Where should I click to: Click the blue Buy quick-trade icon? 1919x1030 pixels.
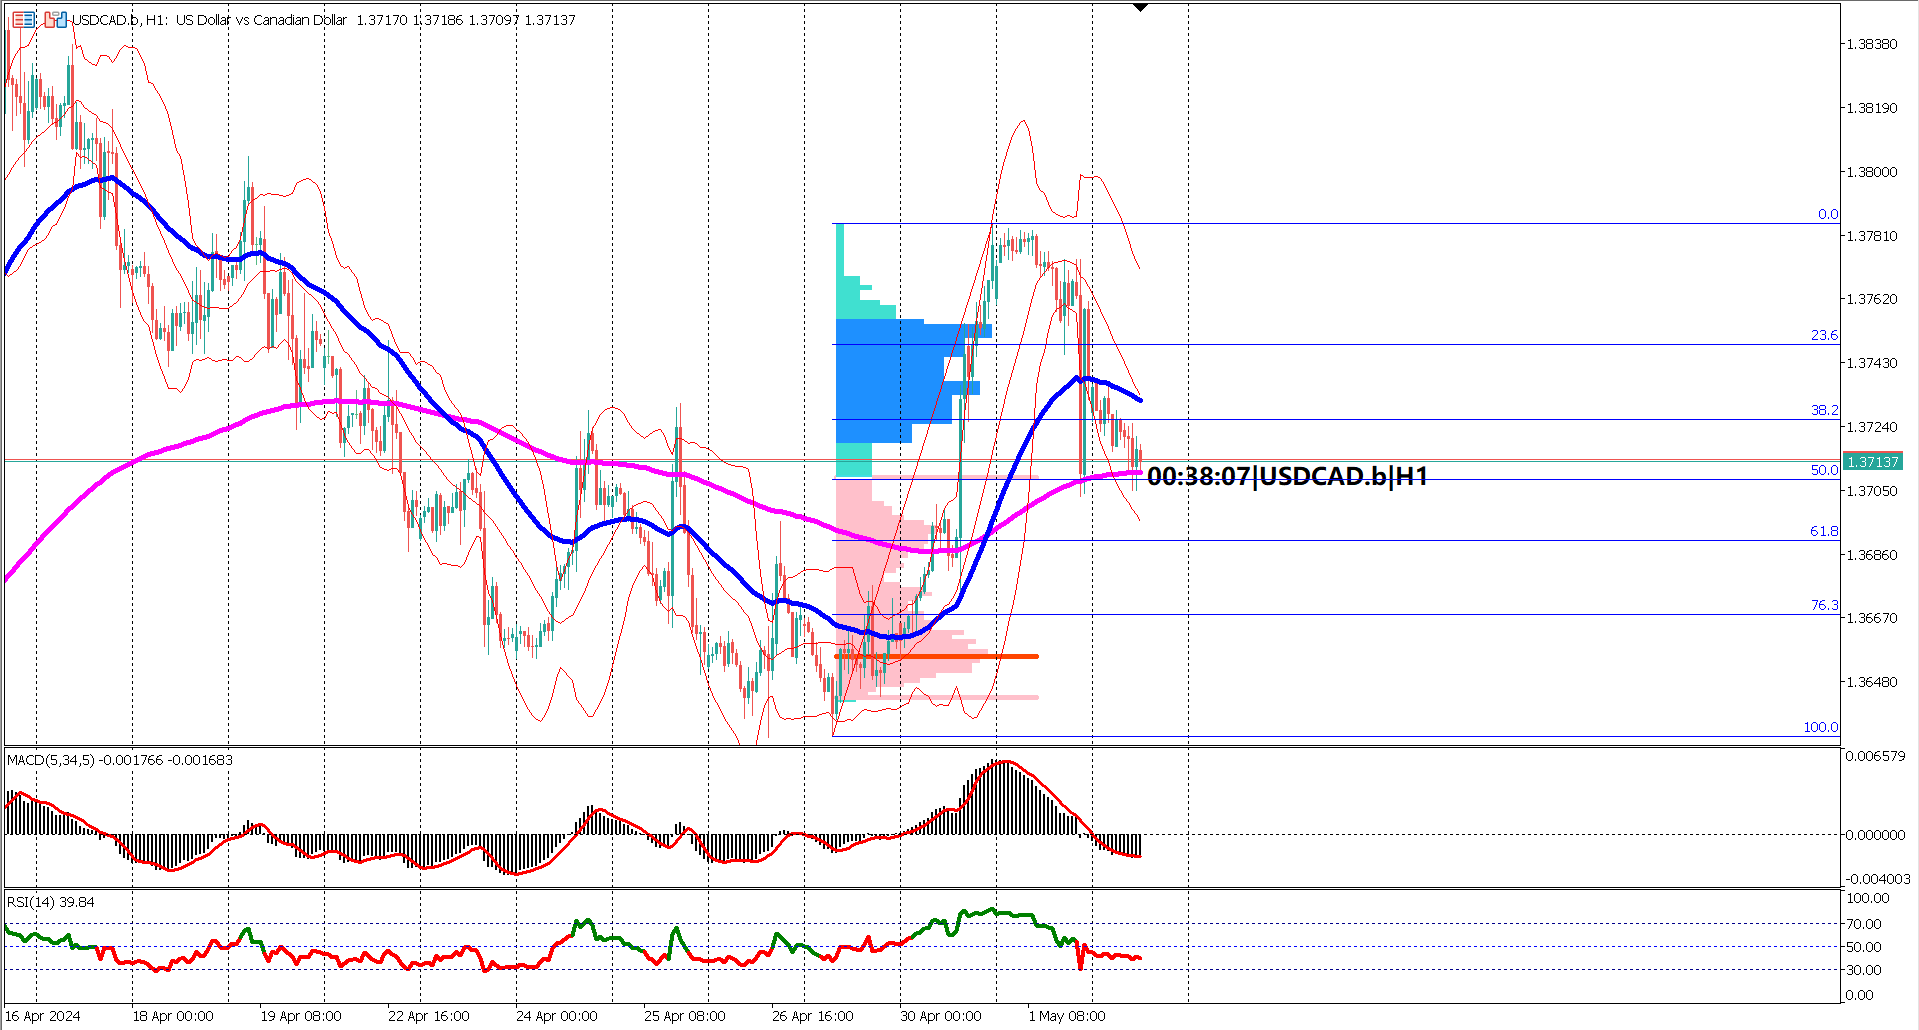[62, 20]
